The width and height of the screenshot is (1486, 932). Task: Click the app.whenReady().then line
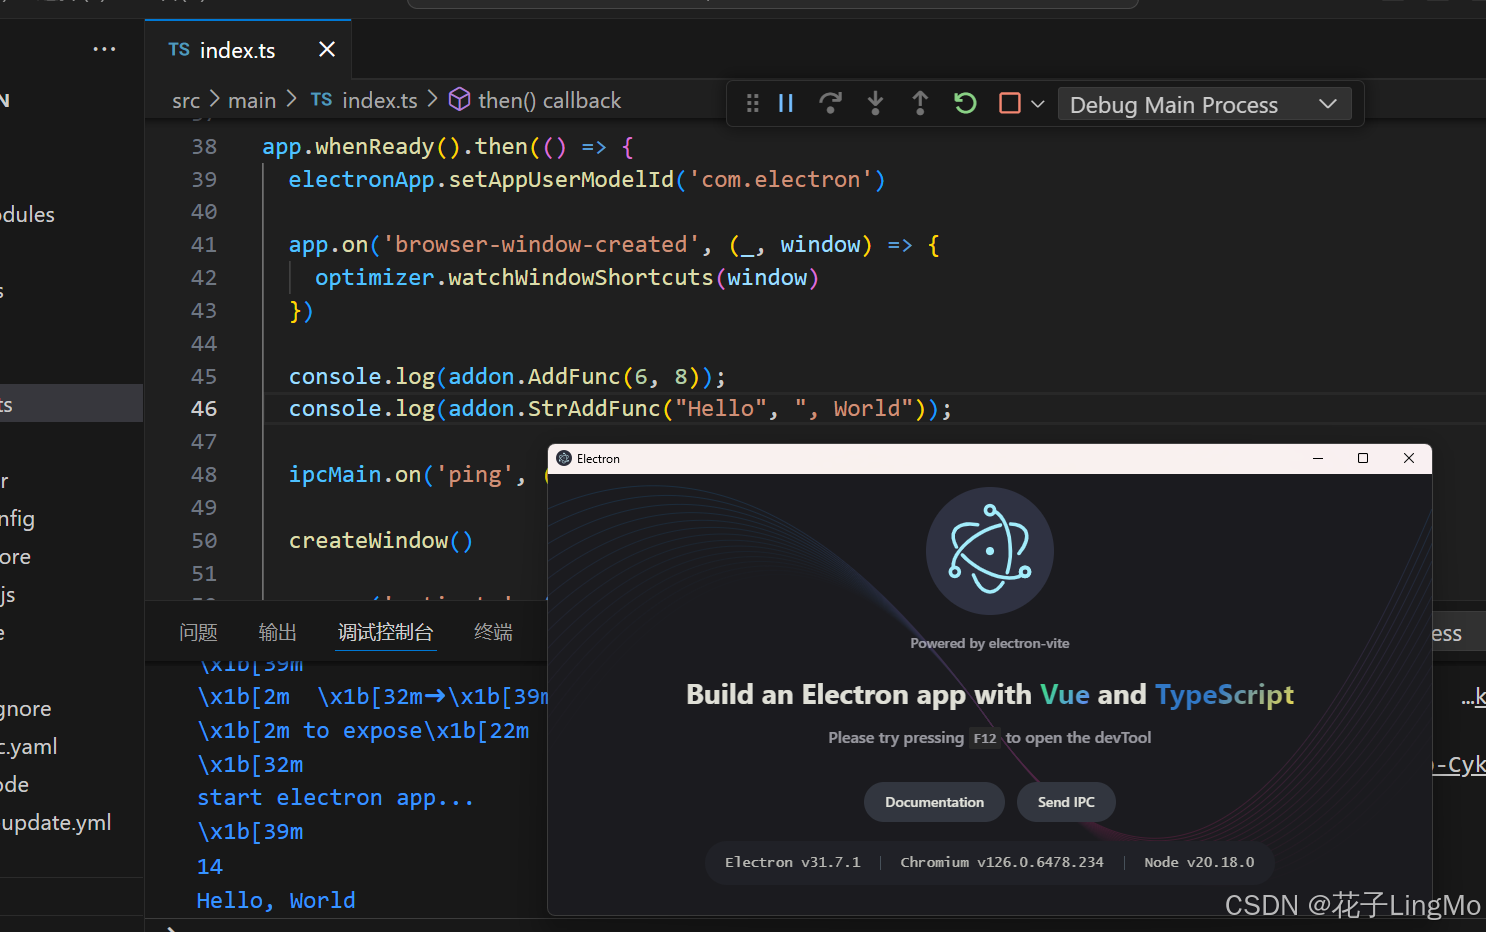(x=448, y=146)
